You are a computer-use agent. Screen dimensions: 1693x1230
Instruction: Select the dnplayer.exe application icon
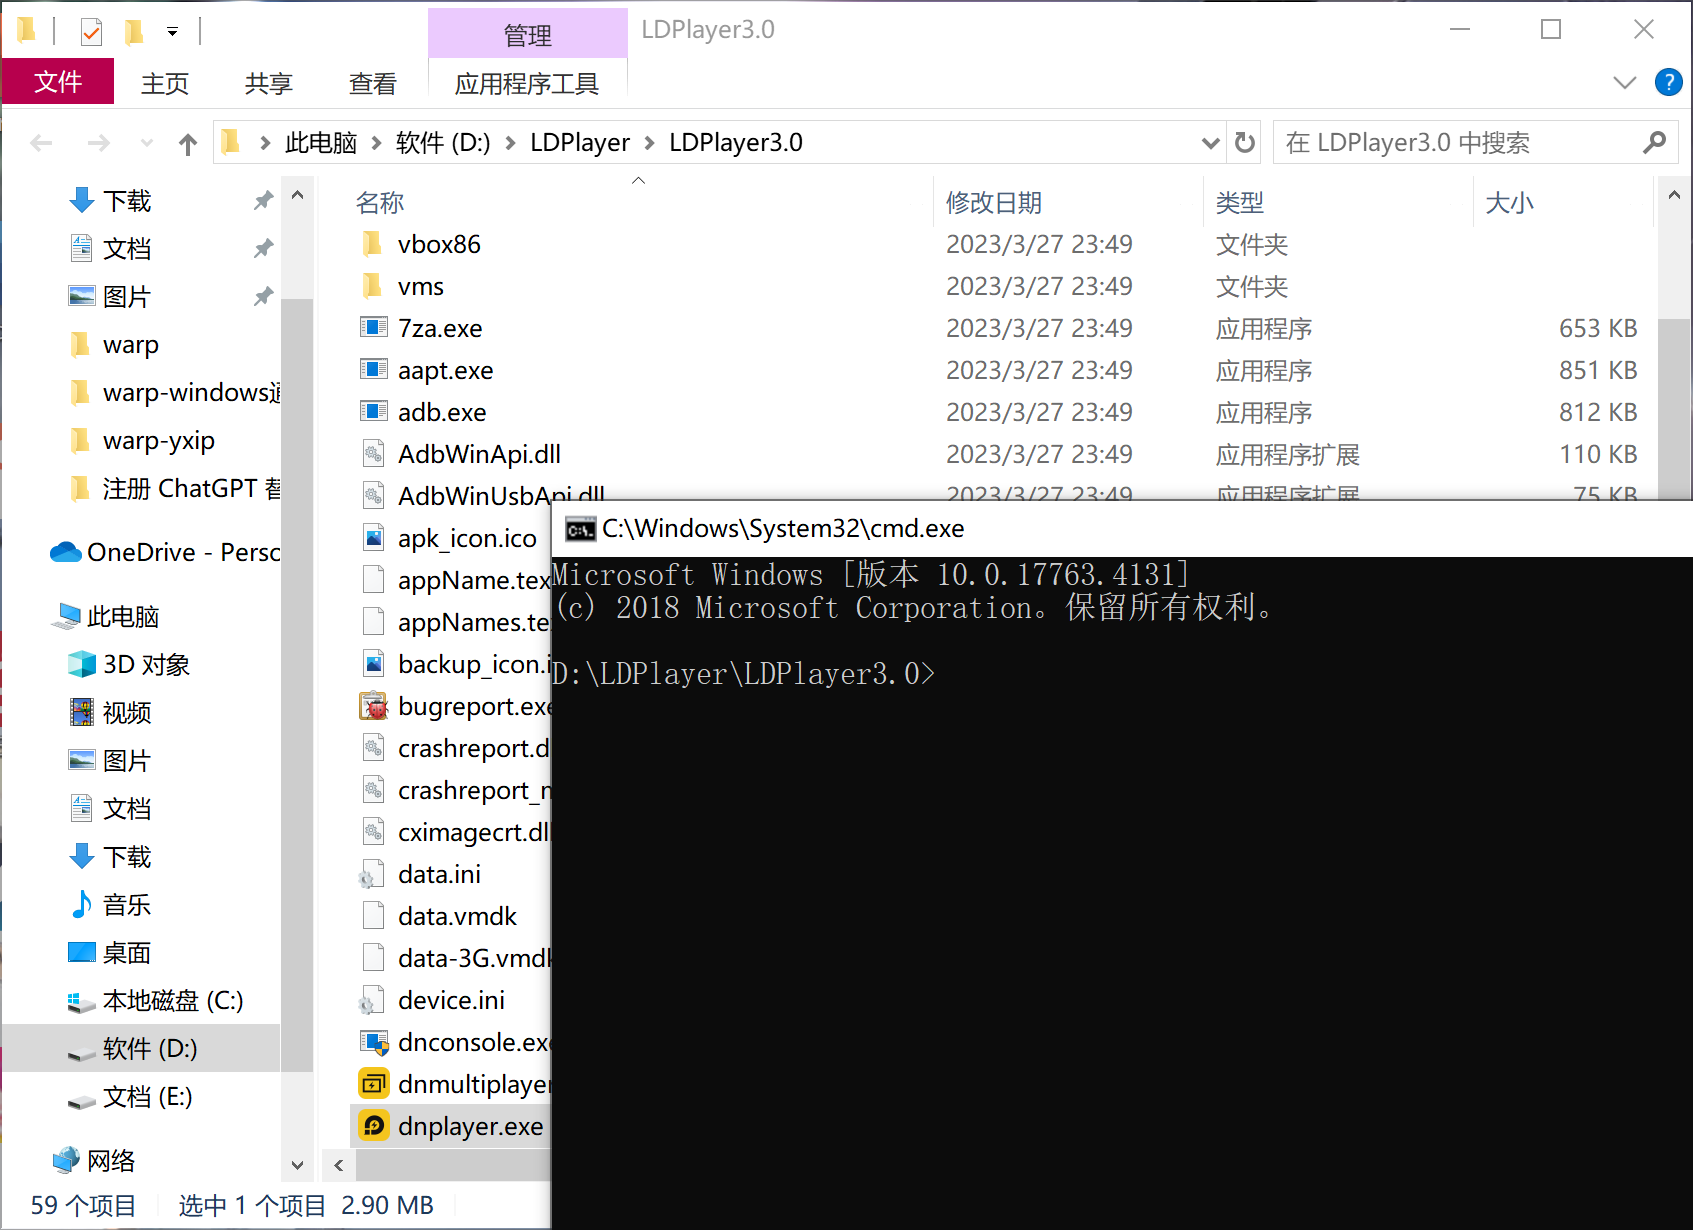[x=374, y=1126]
